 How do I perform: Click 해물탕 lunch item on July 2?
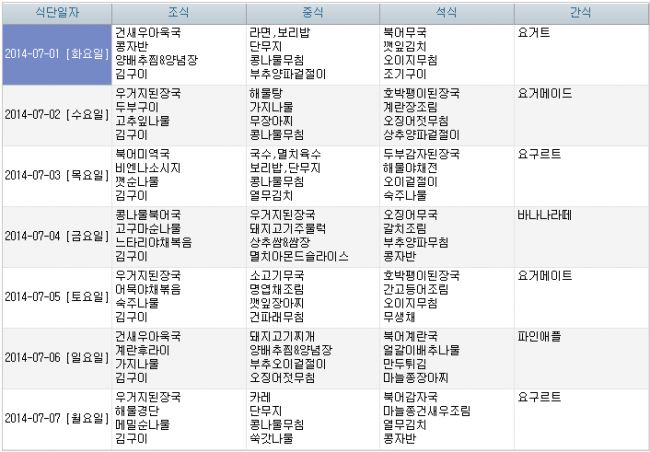click(266, 93)
